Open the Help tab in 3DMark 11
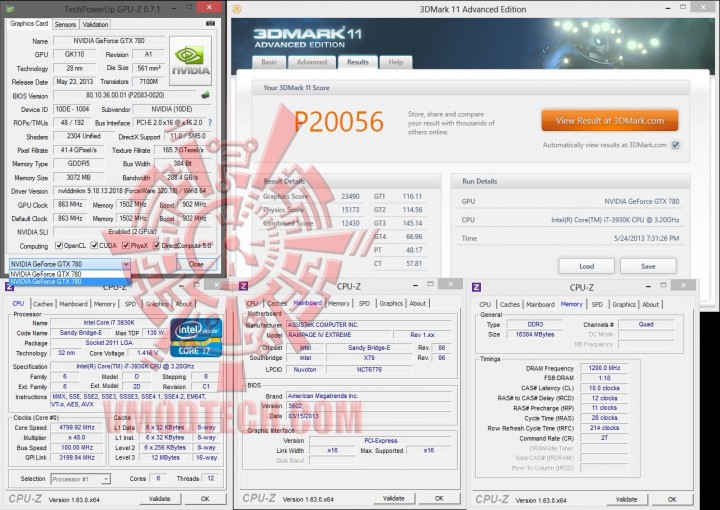The image size is (720, 510). click(395, 62)
